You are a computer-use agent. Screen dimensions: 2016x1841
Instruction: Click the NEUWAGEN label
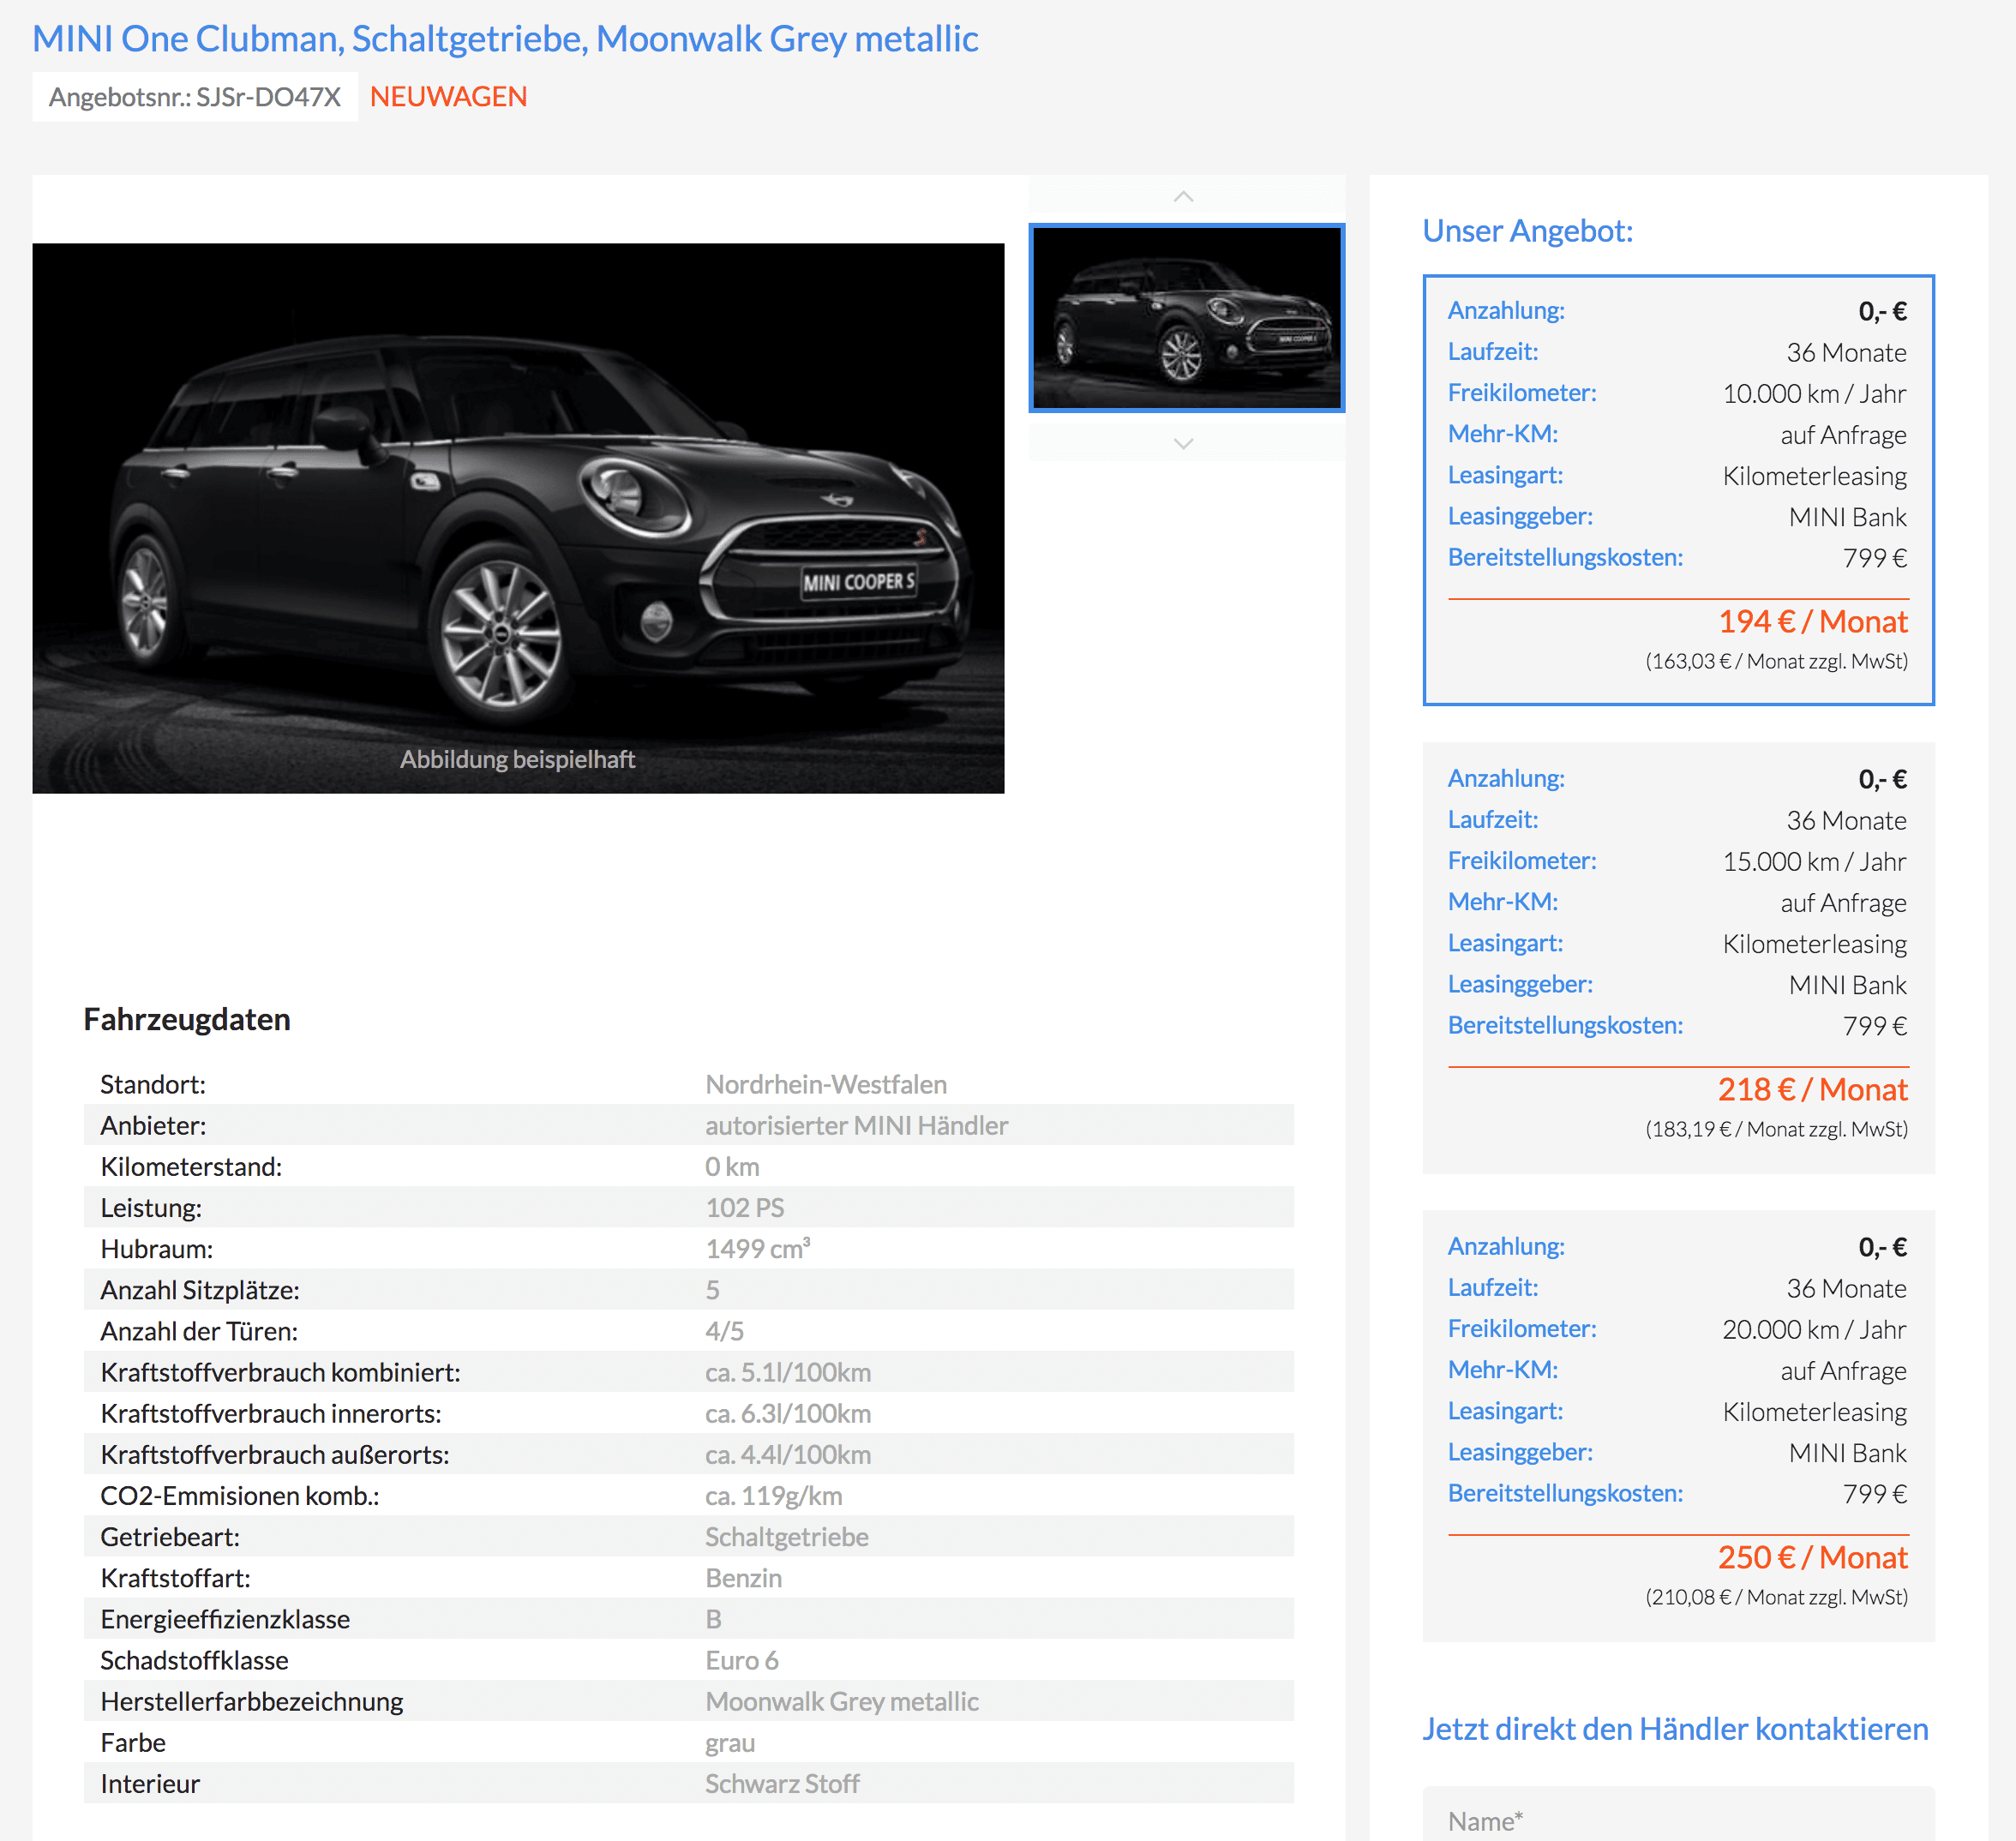point(448,97)
